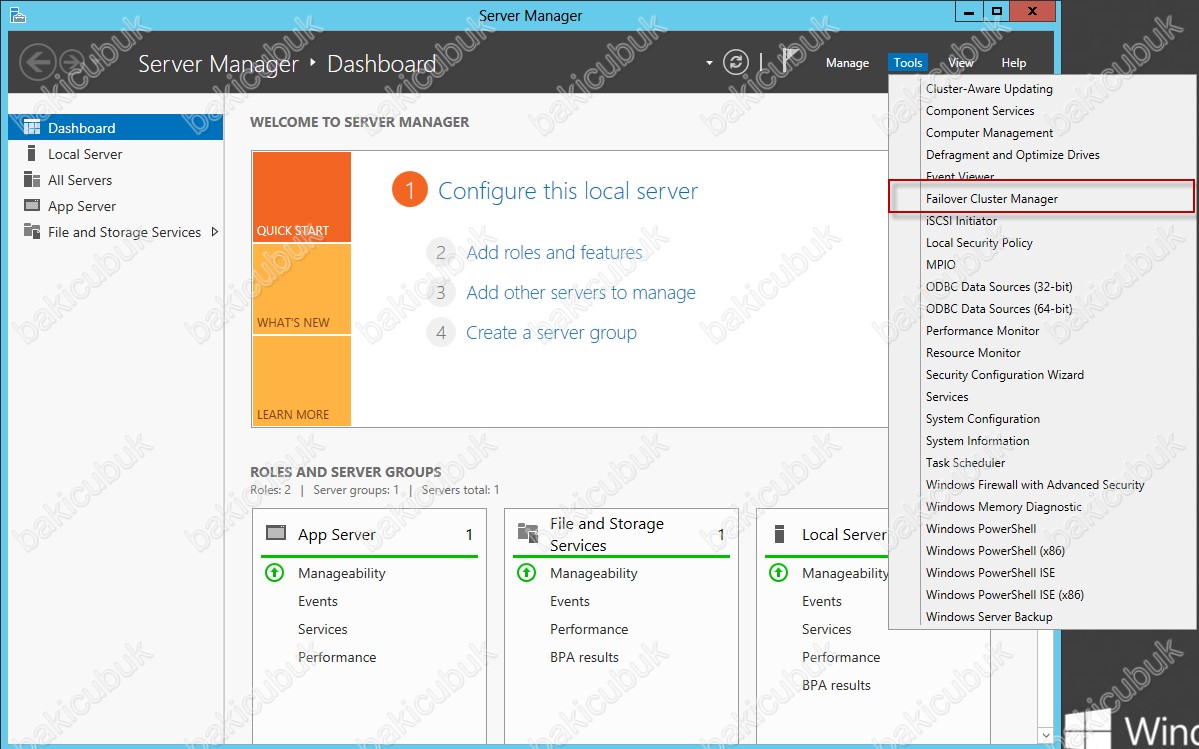This screenshot has height=749, width=1199.
Task: Open System Configuration
Action: point(983,419)
